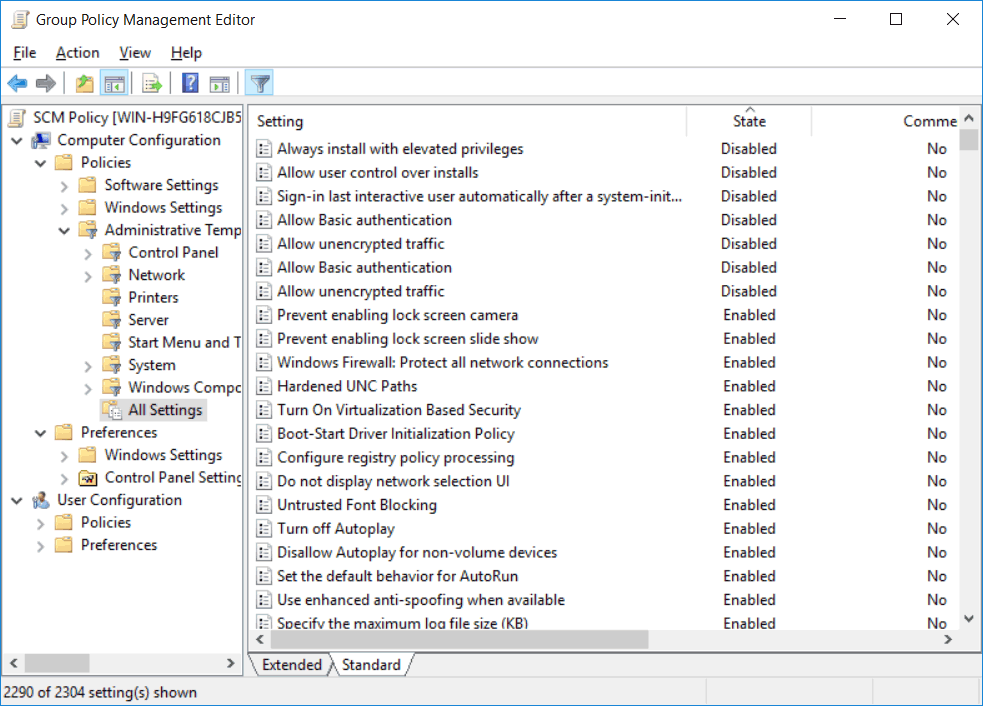The image size is (983, 706).
Task: Expand the System tree node
Action: (88, 366)
